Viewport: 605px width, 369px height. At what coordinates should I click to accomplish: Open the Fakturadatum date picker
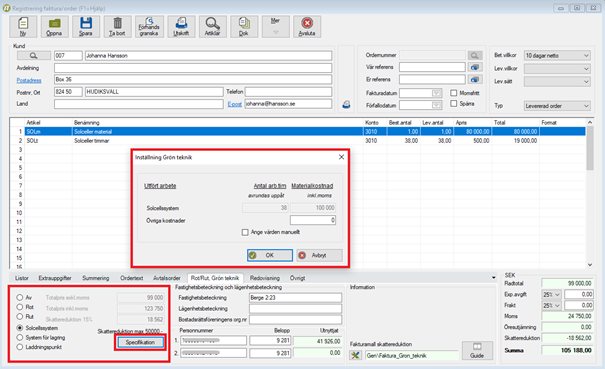pyautogui.click(x=436, y=93)
